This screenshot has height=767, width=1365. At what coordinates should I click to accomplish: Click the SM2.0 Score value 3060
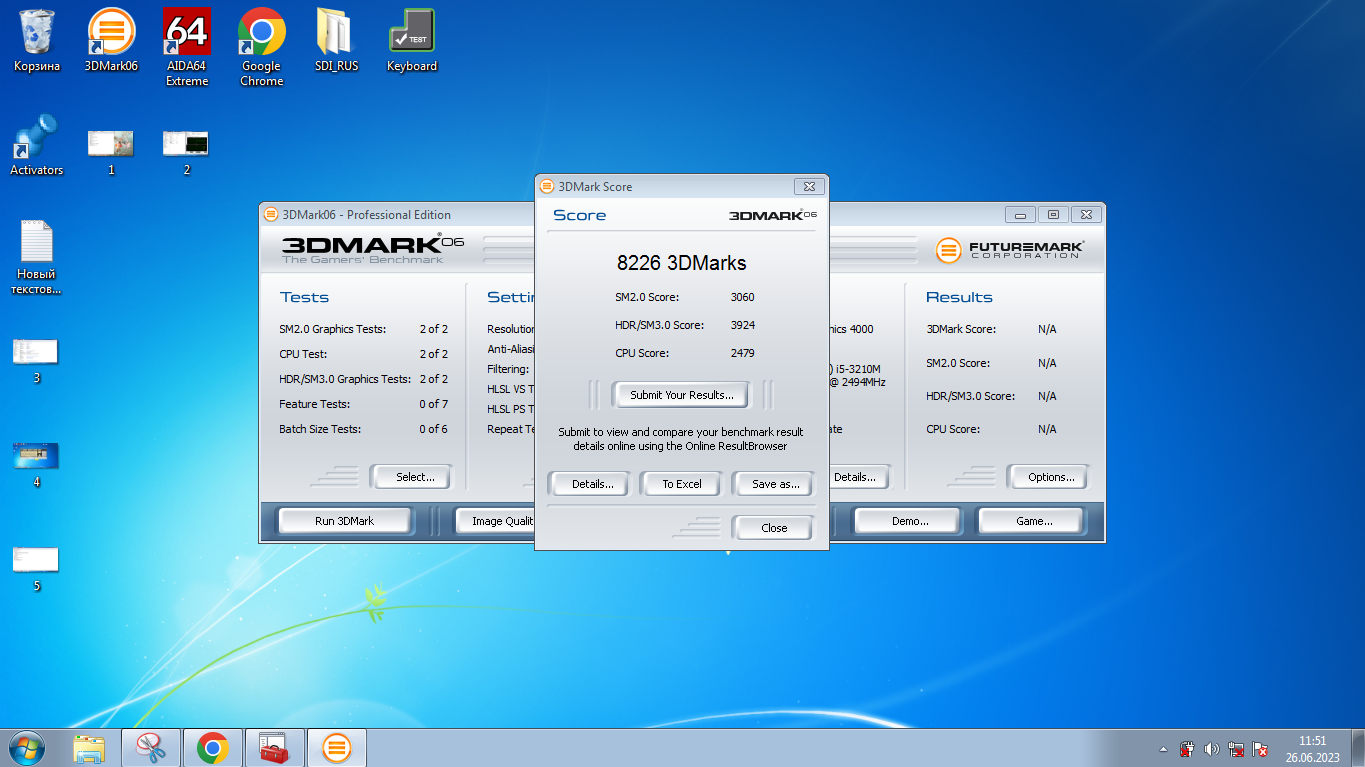click(x=743, y=297)
